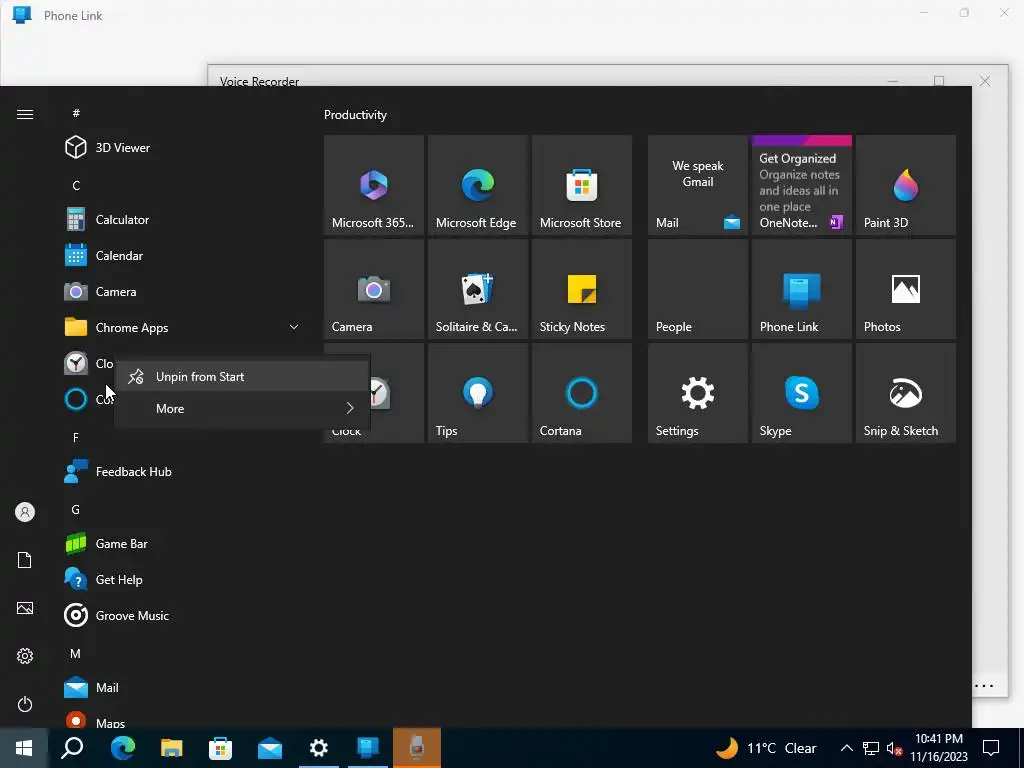
Task: Open Pictures from the Start sidebar
Action: tap(25, 608)
